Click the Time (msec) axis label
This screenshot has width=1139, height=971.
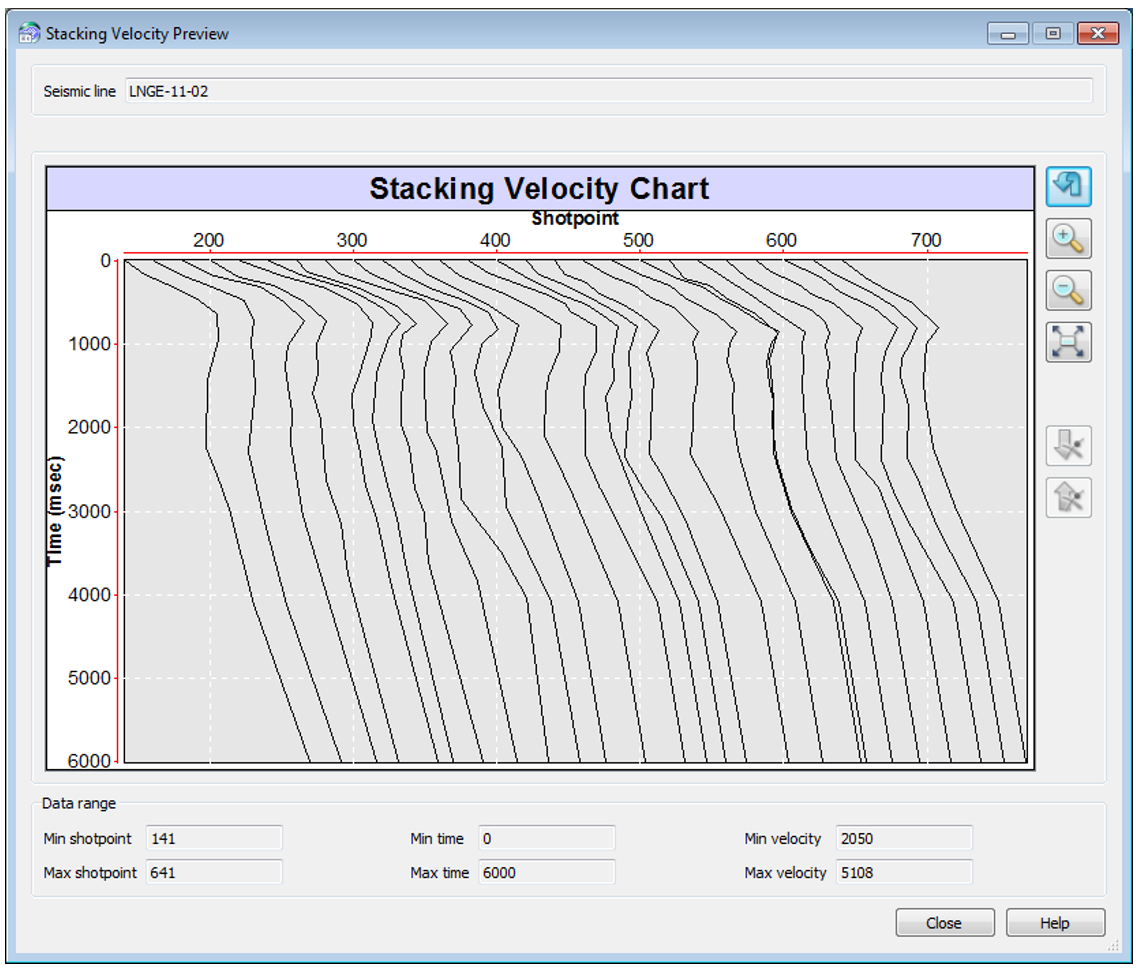[56, 511]
